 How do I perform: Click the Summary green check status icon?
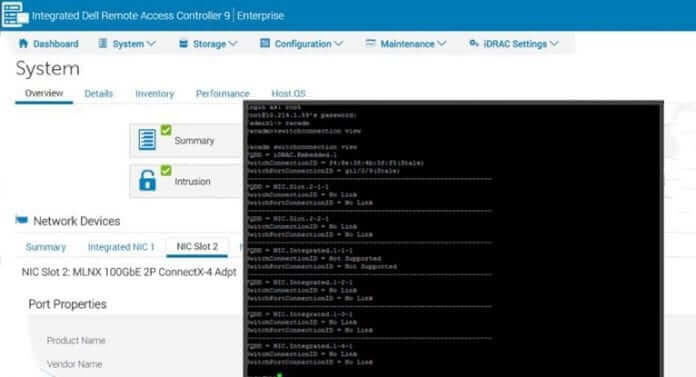coord(166,130)
